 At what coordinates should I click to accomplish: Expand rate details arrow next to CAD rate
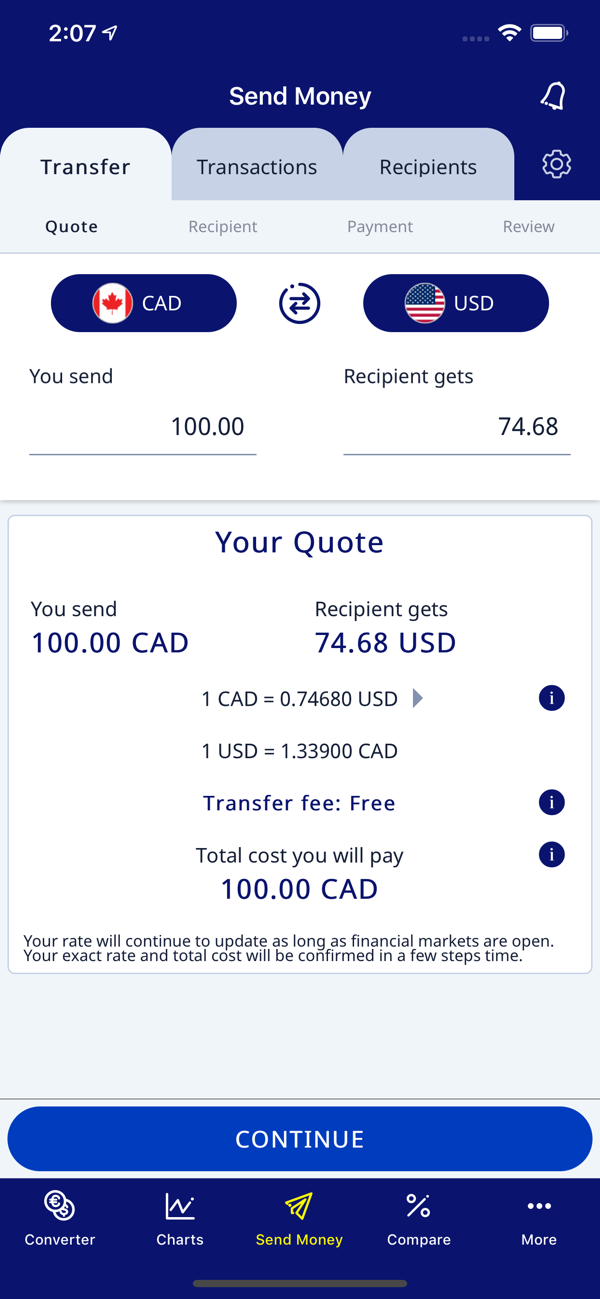coord(418,698)
